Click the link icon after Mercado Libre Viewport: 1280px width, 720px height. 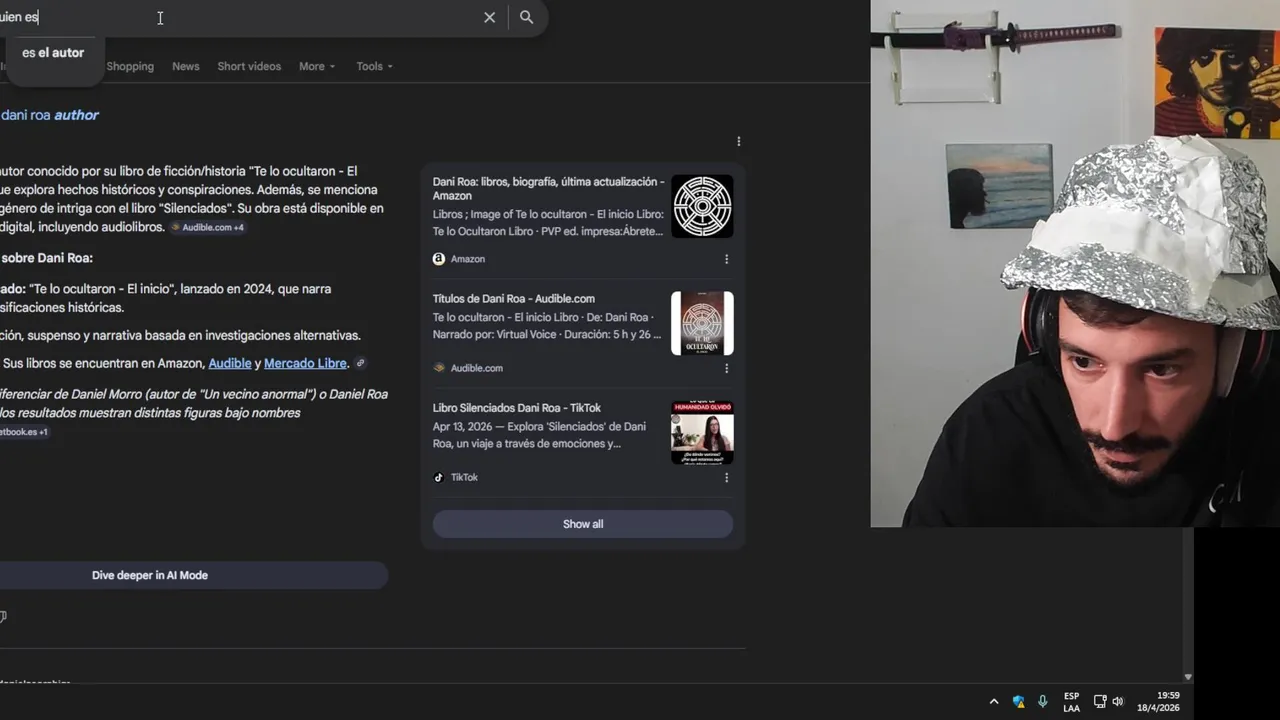(361, 364)
